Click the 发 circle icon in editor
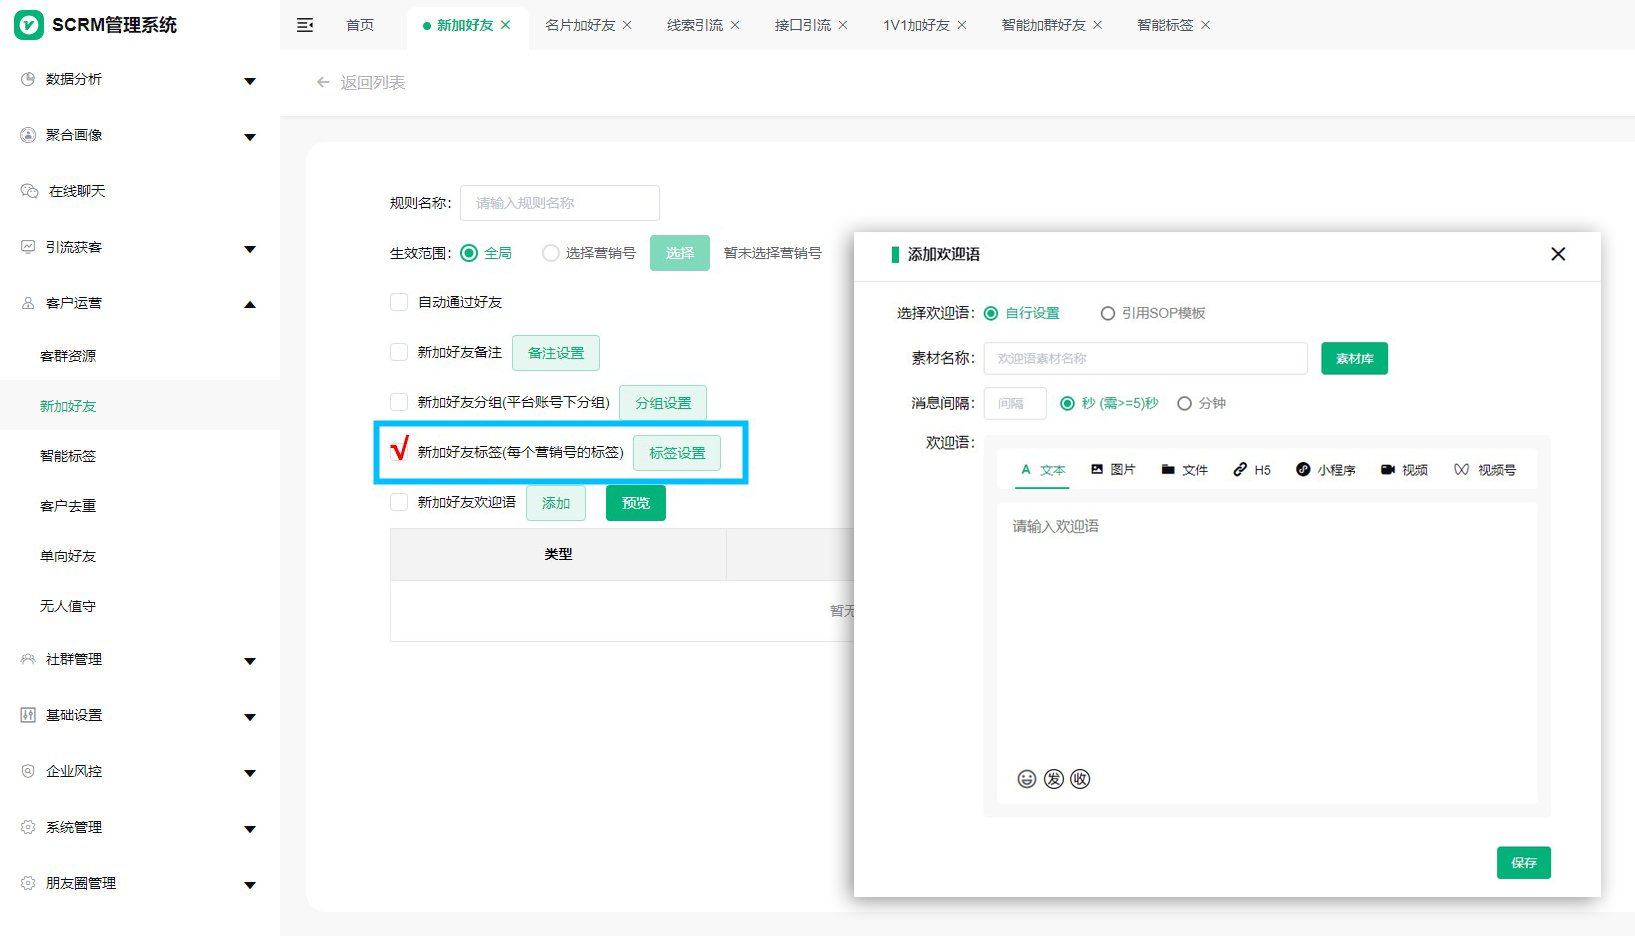Viewport: 1635px width, 936px height. click(1053, 779)
